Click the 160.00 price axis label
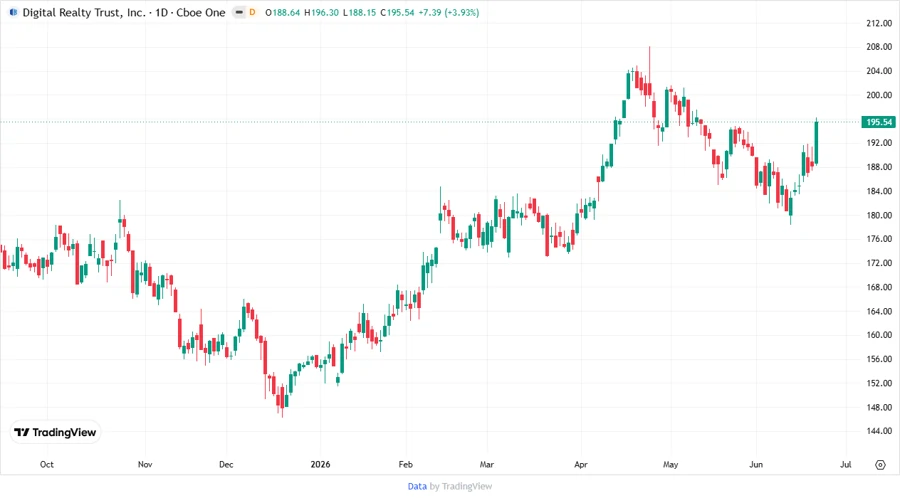Screen dimensions: 900x498 (x=879, y=334)
